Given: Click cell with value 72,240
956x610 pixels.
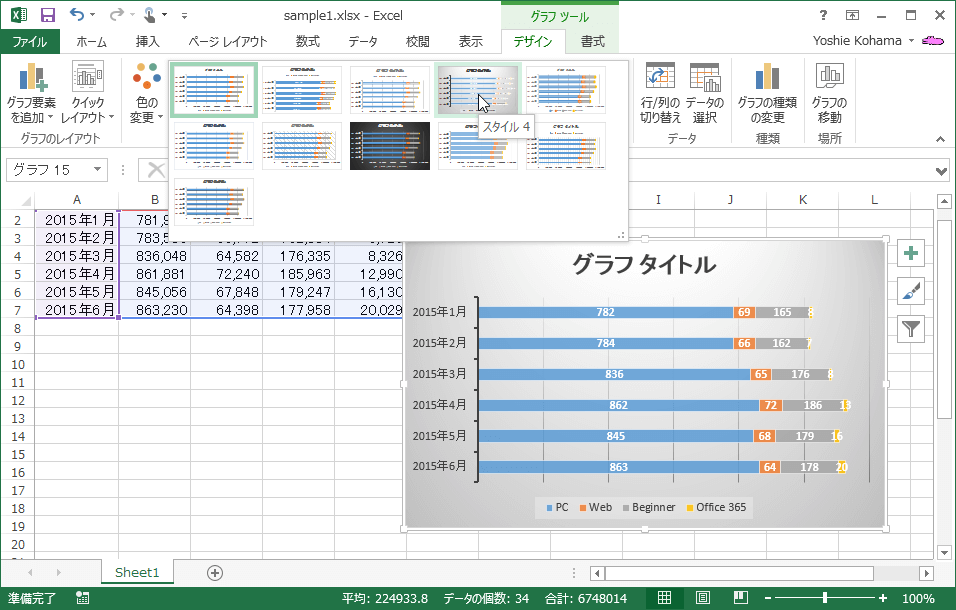Looking at the screenshot, I should tap(226, 274).
